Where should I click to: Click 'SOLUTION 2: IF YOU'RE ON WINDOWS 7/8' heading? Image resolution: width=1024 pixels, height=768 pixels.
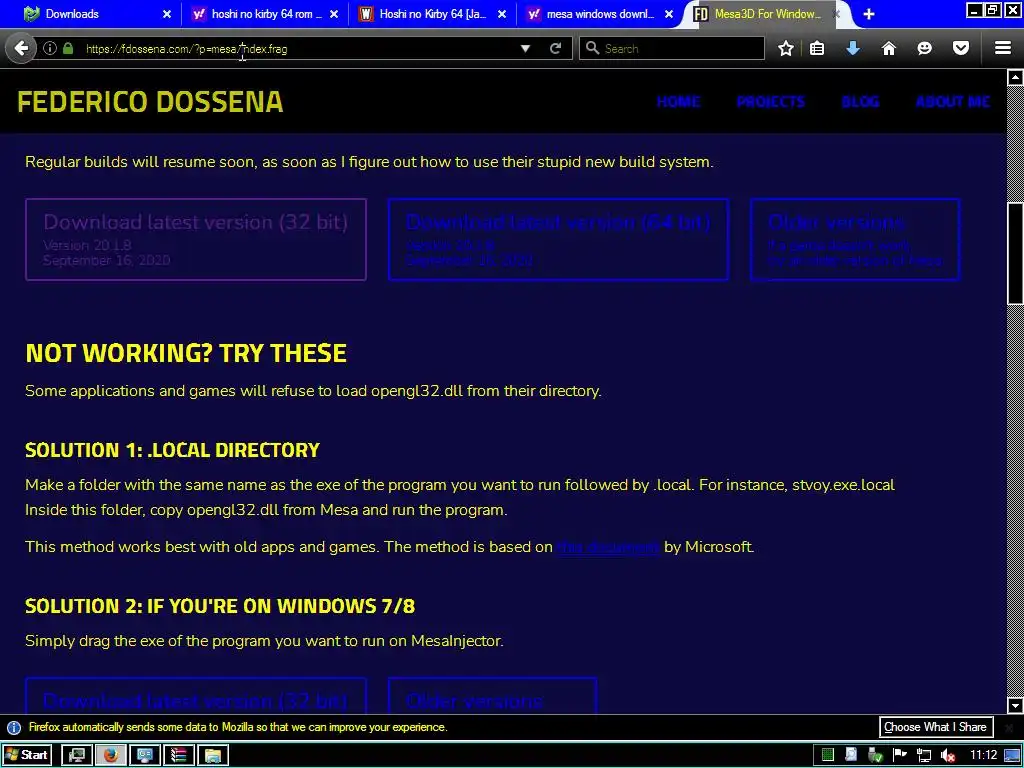[x=220, y=606]
